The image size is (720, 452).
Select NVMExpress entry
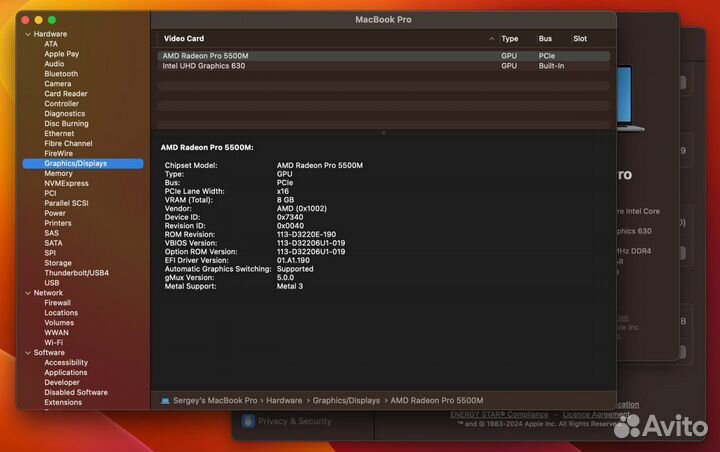[x=67, y=183]
